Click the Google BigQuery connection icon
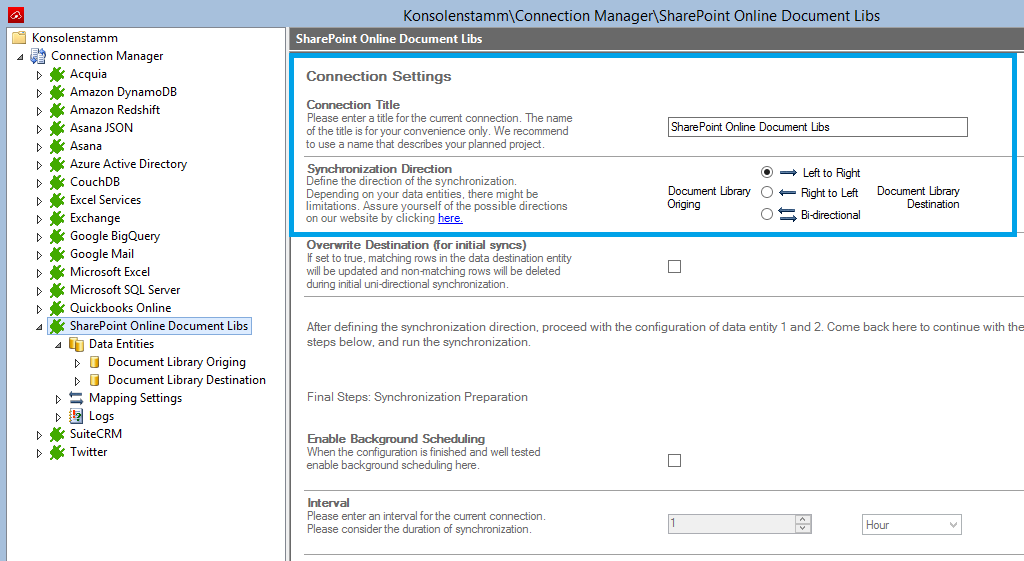Image resolution: width=1024 pixels, height=561 pixels. pyautogui.click(x=57, y=236)
